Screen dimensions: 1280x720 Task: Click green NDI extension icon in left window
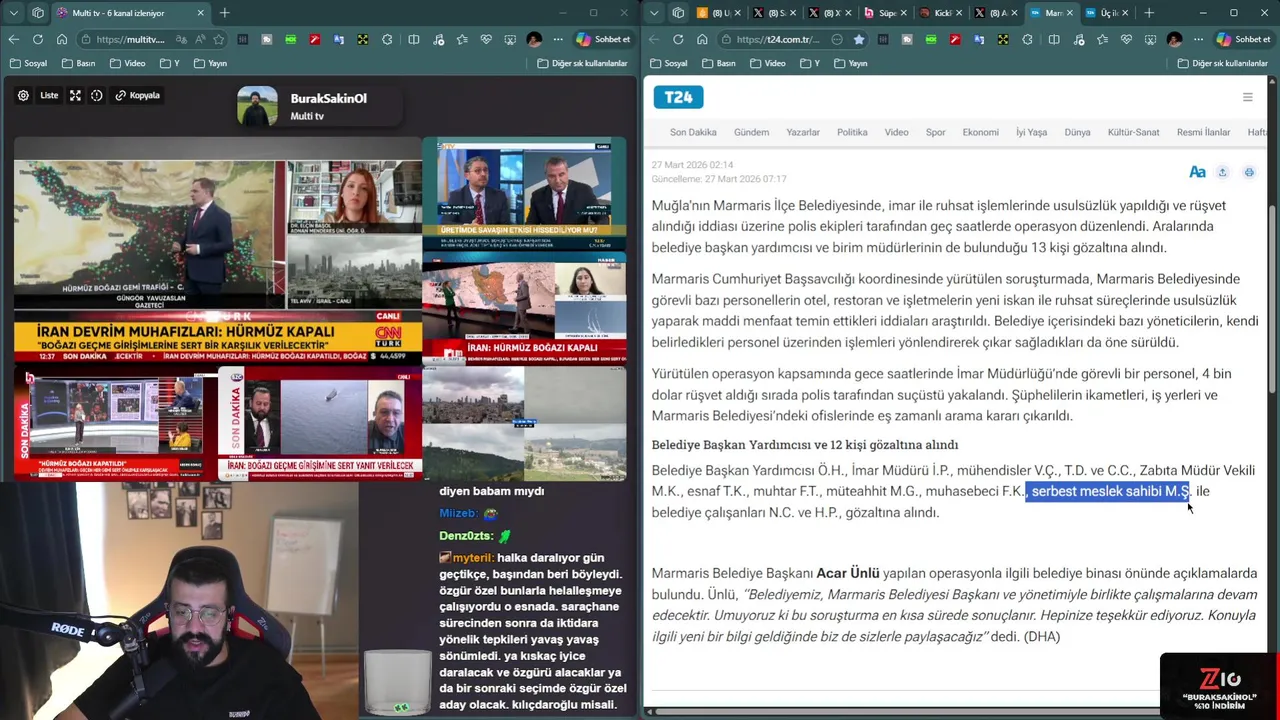(291, 39)
